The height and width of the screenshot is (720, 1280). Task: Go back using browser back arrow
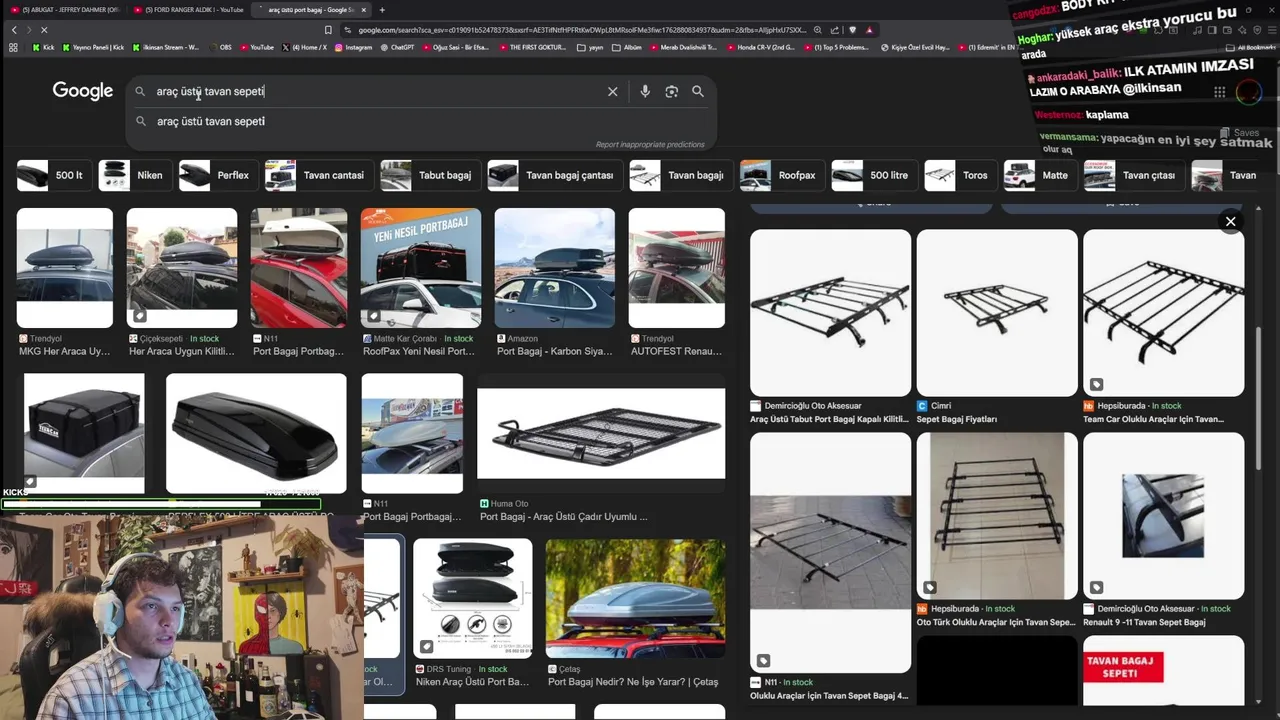click(x=14, y=30)
